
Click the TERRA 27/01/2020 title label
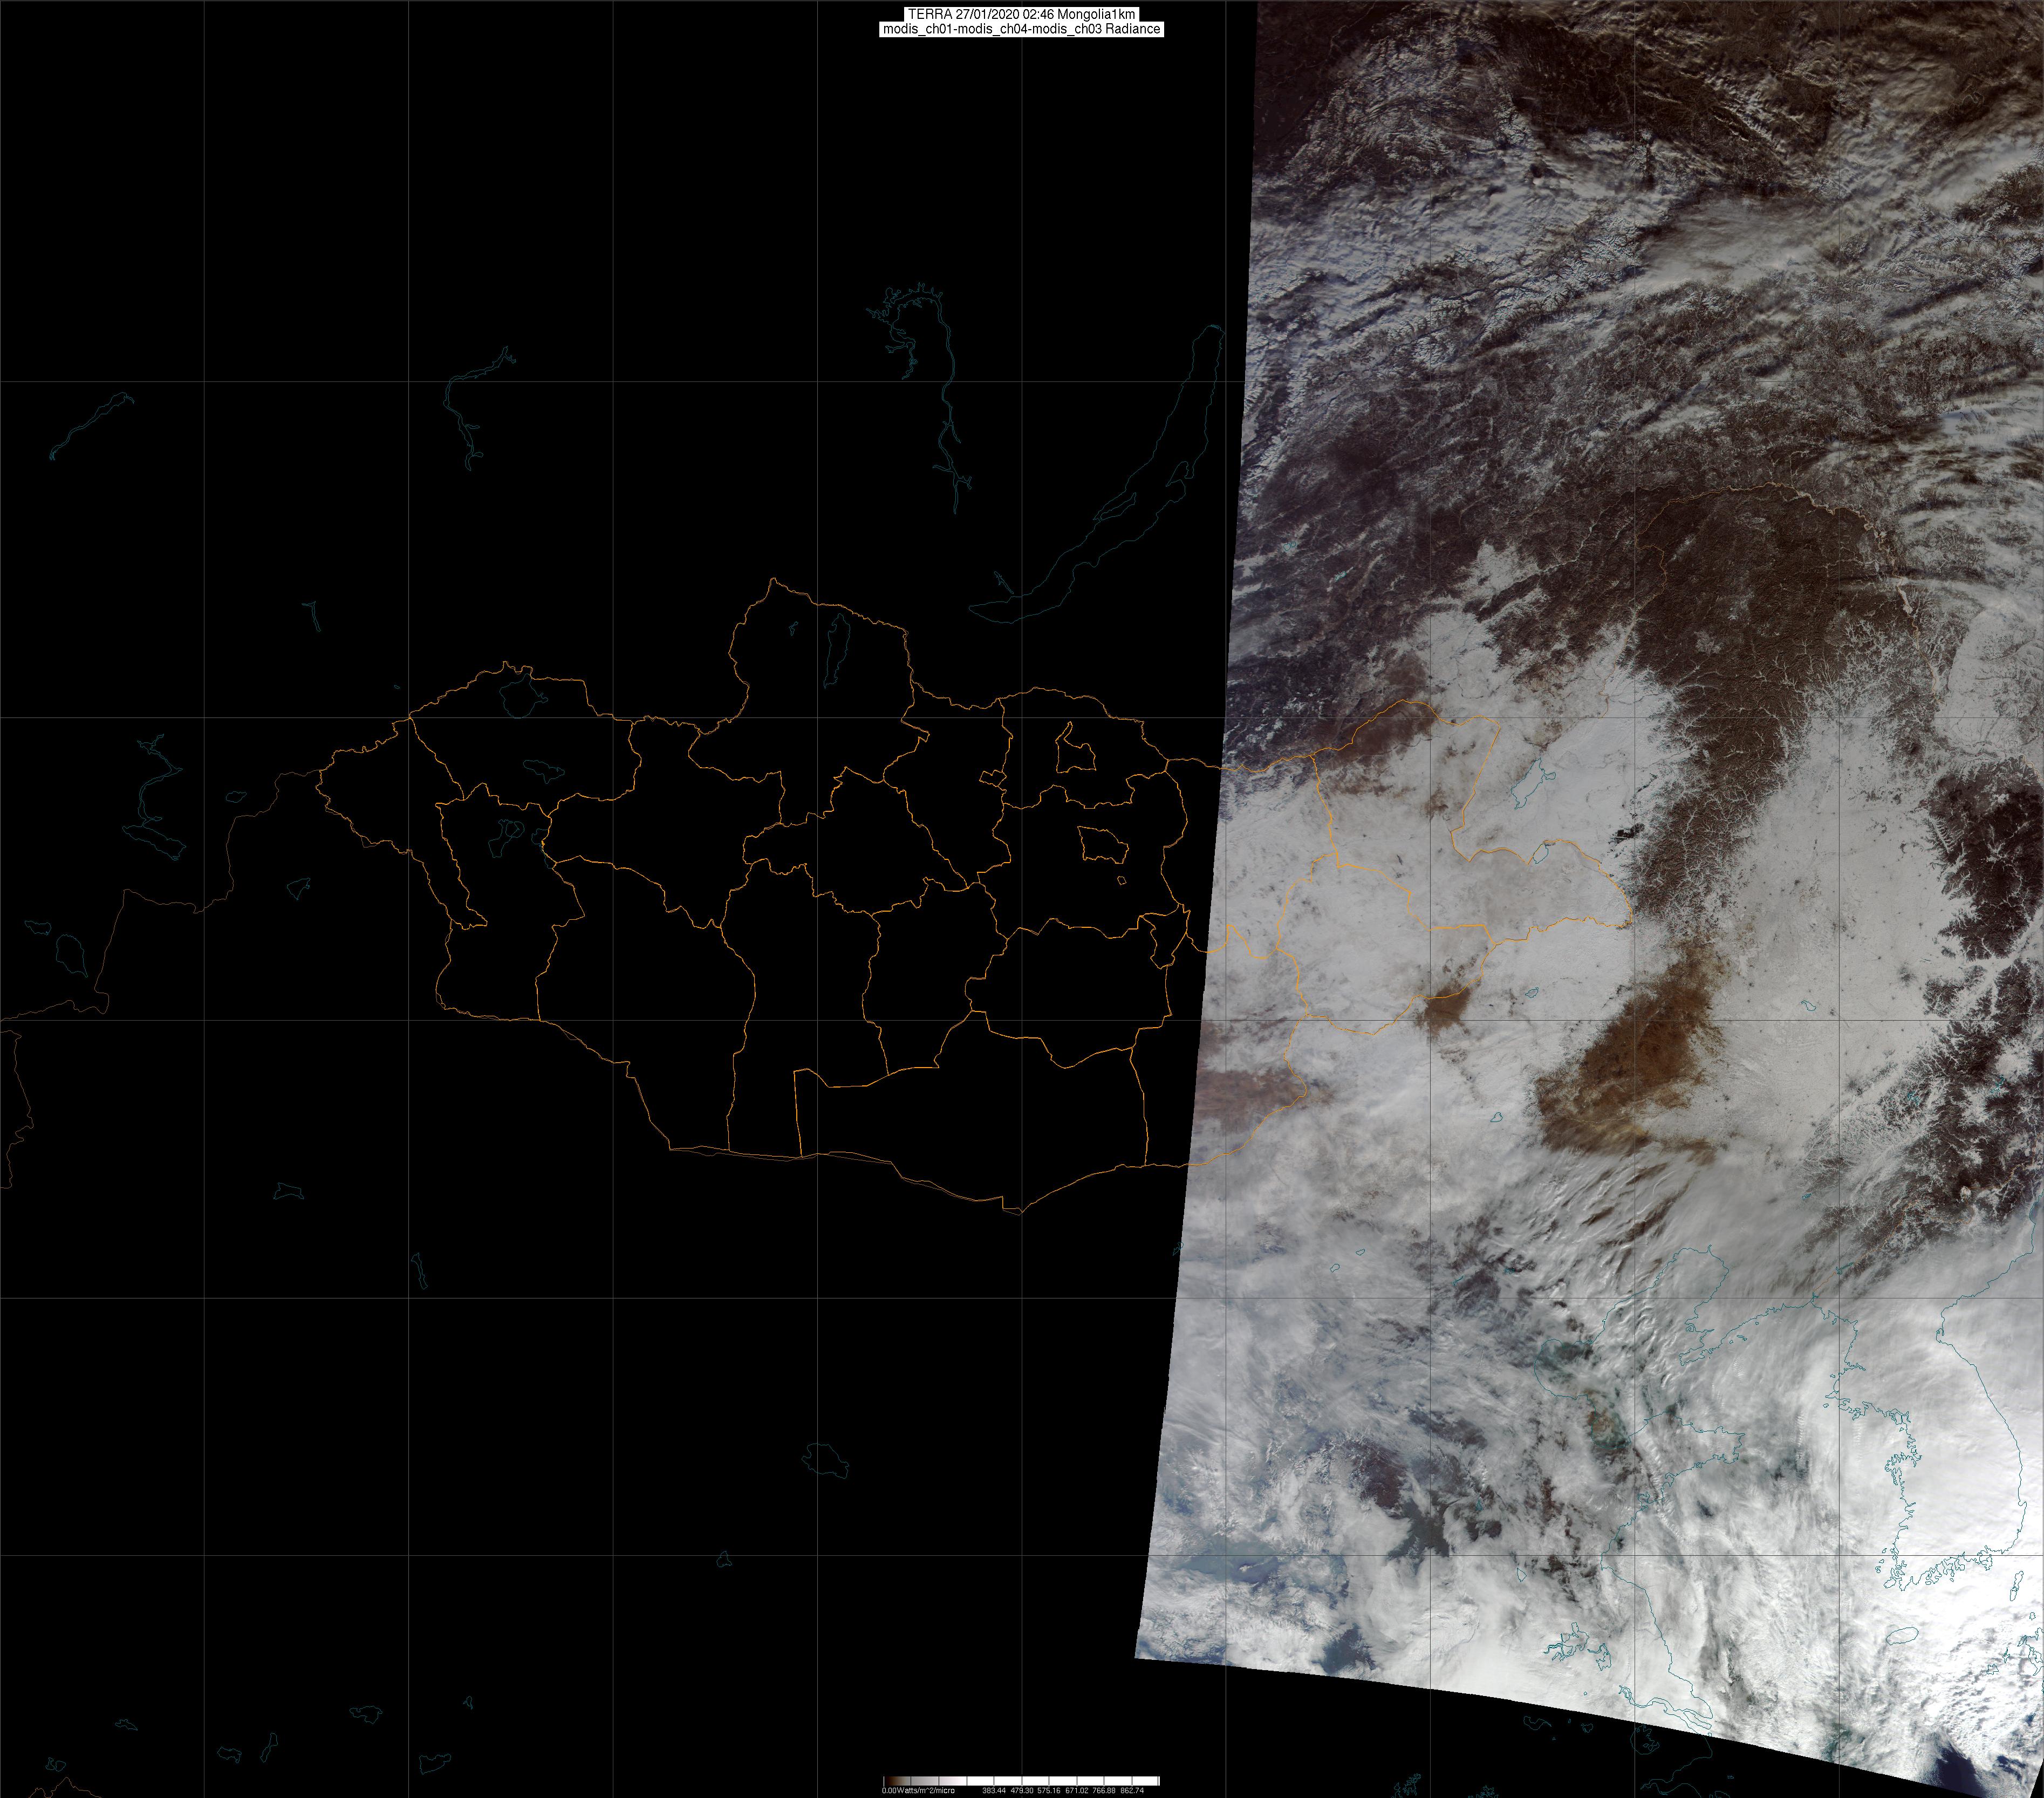(x=1022, y=14)
